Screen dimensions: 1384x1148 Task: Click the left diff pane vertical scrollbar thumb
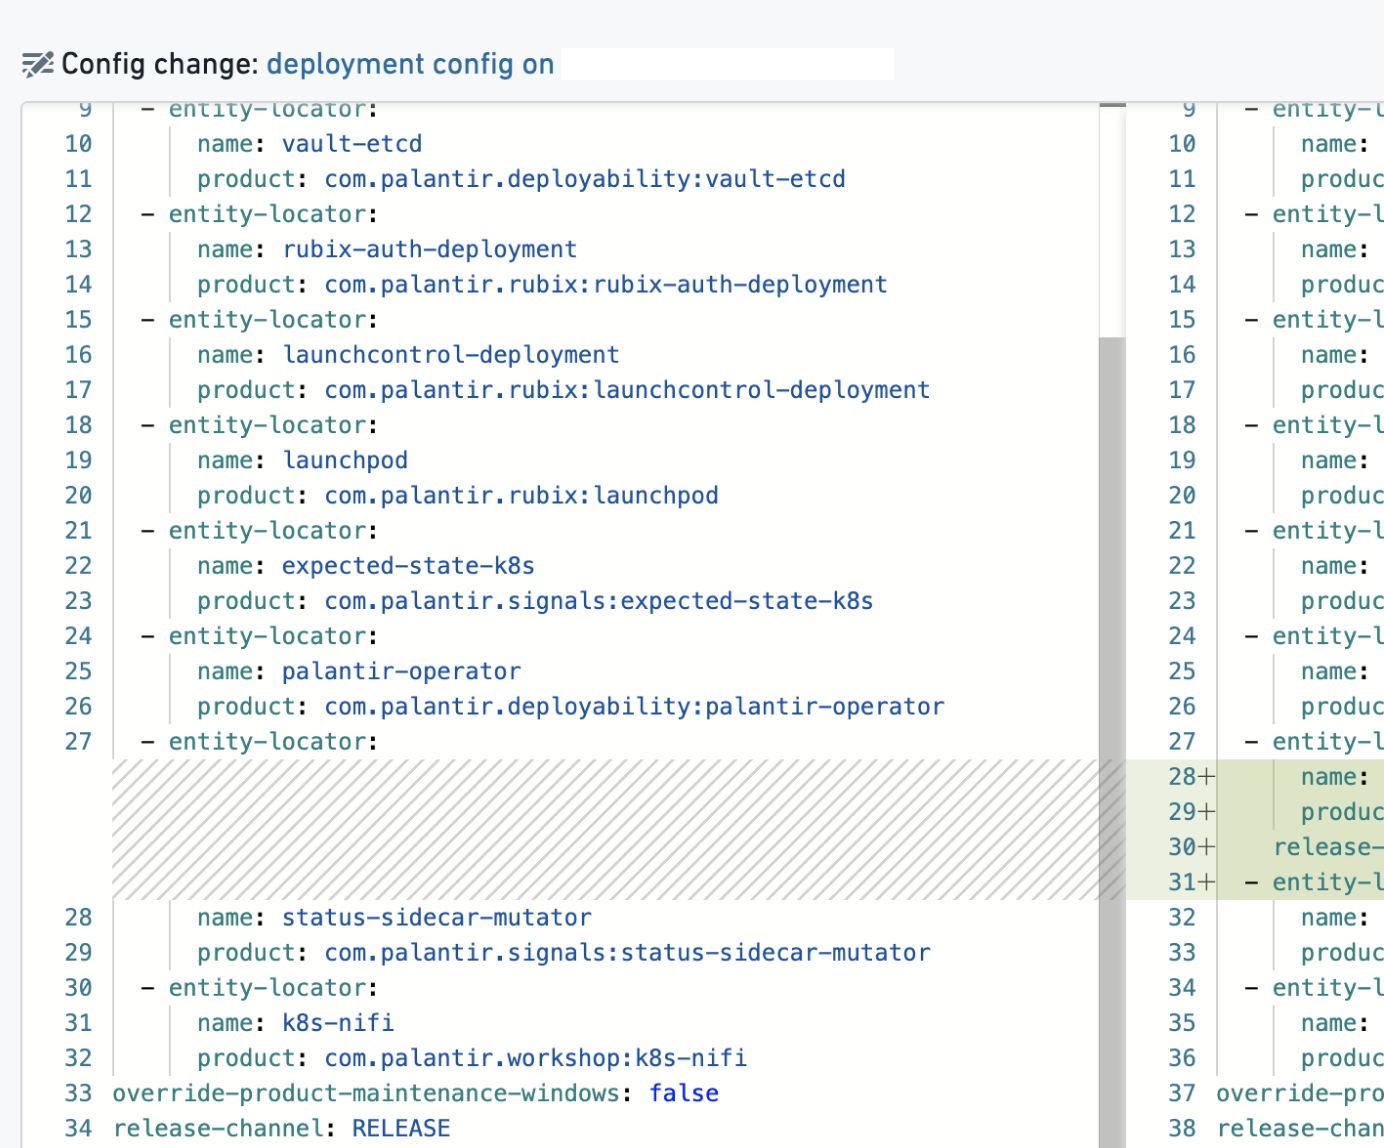[1111, 742]
